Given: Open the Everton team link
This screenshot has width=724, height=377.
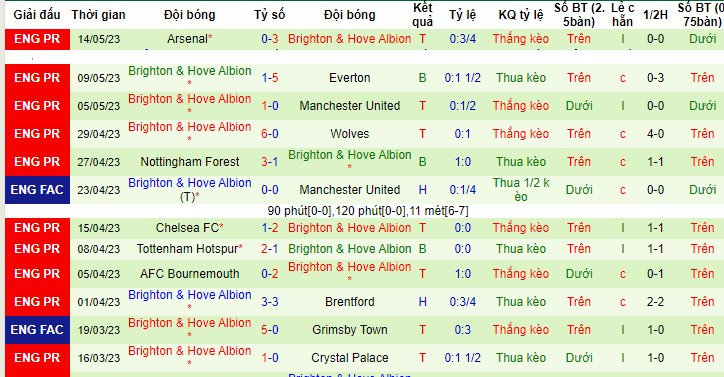Looking at the screenshot, I should tap(350, 78).
